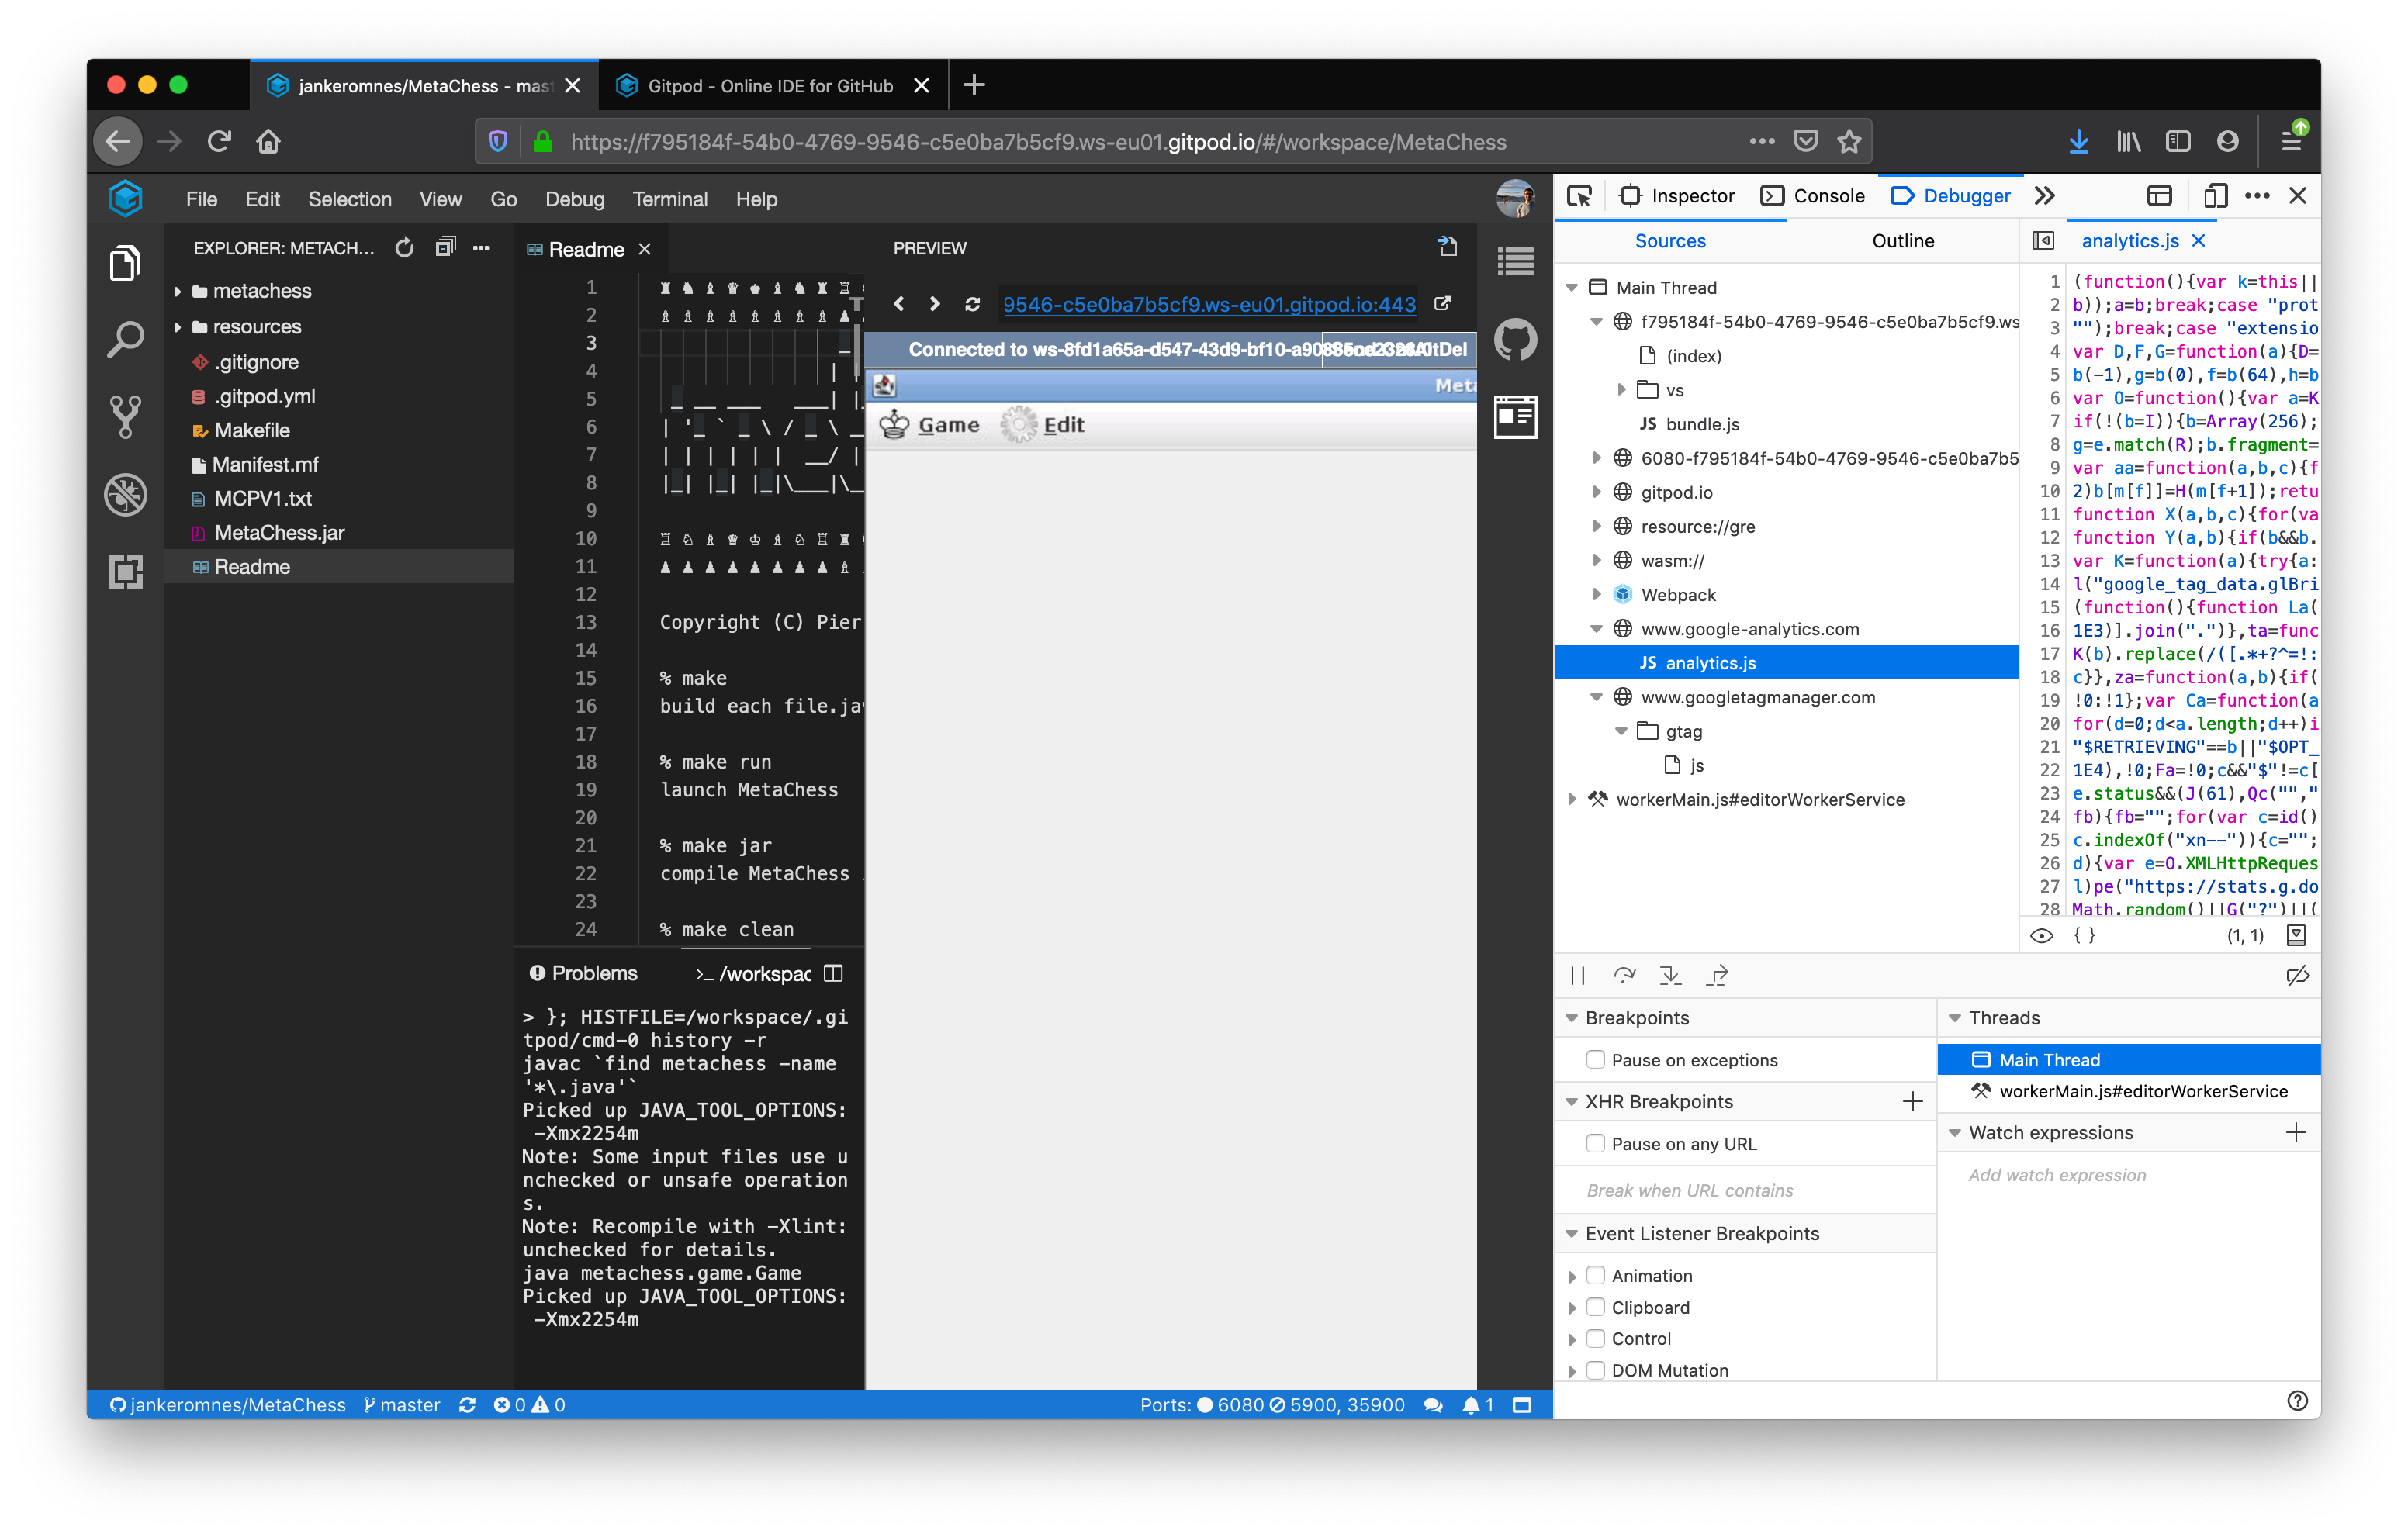Pause script execution in debugger

tap(1577, 976)
